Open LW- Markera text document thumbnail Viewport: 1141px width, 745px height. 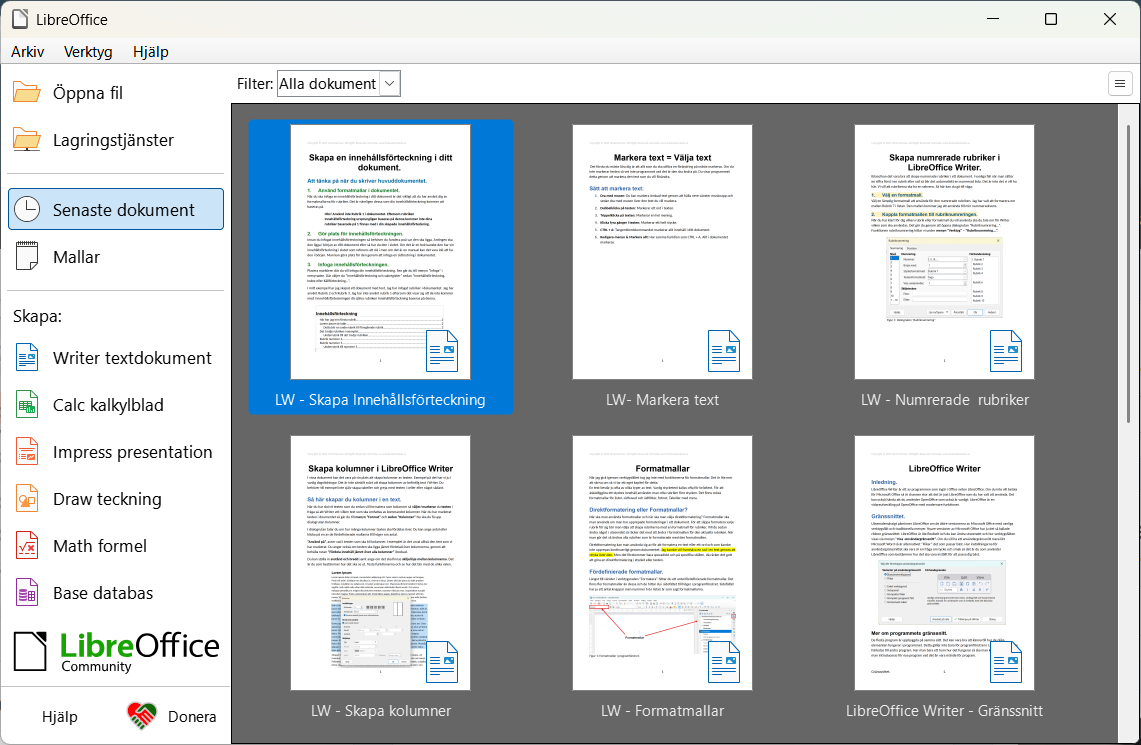662,252
